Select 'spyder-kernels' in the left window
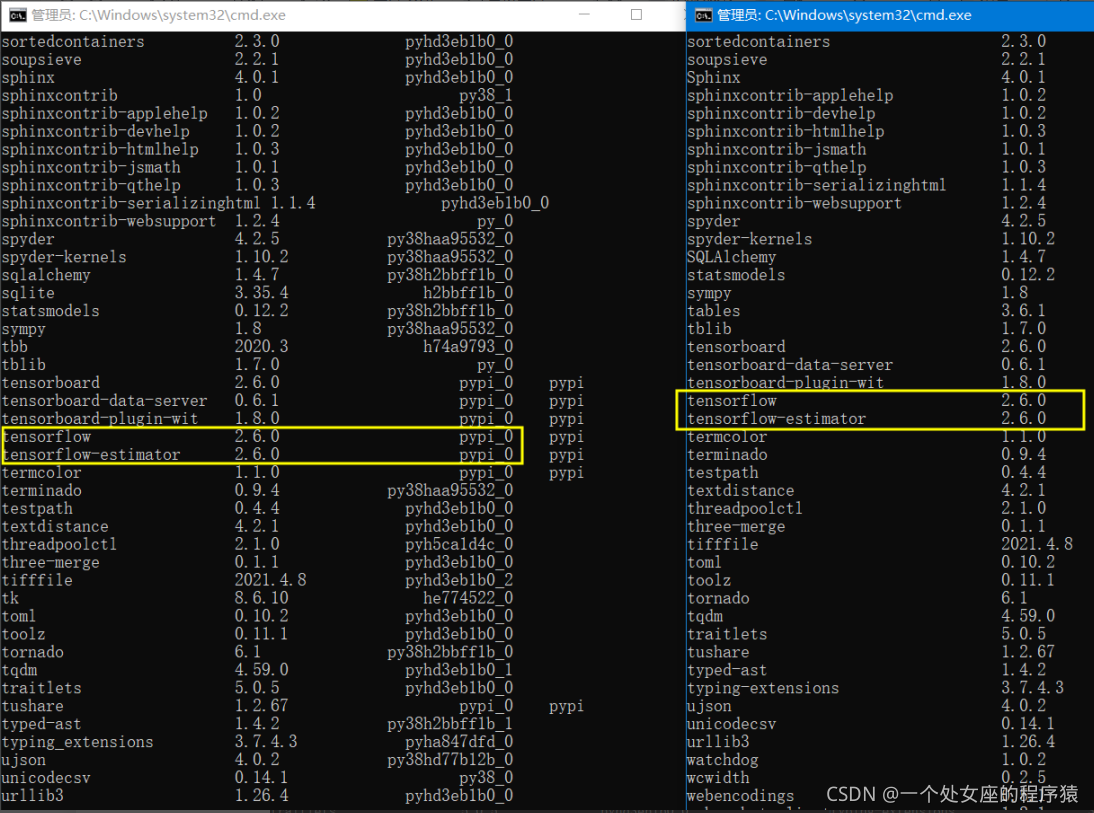1094x813 pixels. (x=63, y=257)
